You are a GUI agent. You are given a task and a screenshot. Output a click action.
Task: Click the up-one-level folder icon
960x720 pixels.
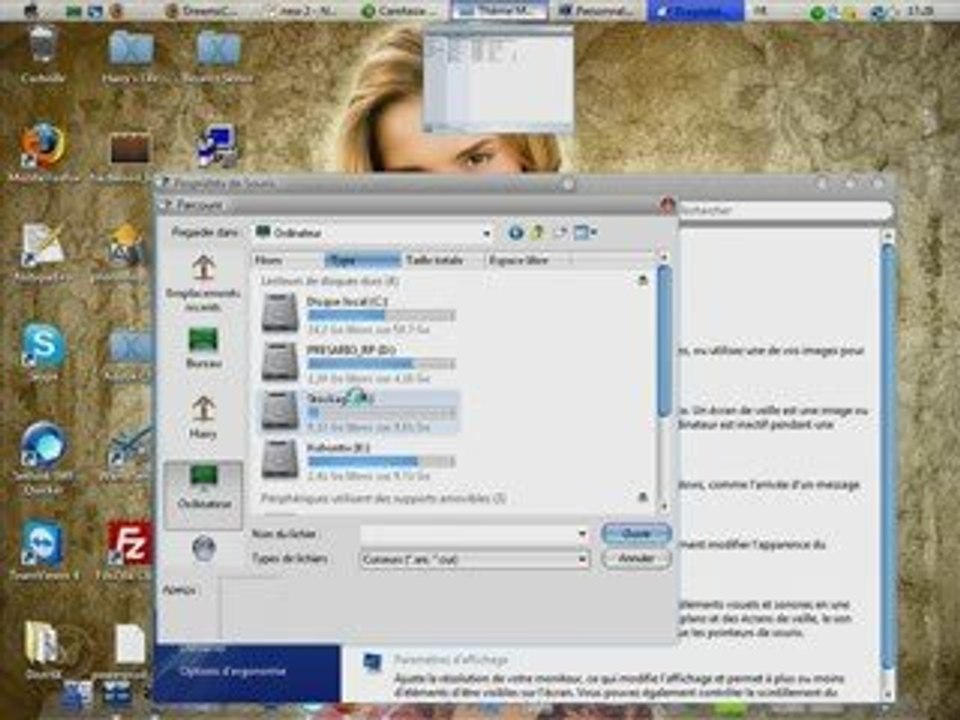pyautogui.click(x=538, y=232)
